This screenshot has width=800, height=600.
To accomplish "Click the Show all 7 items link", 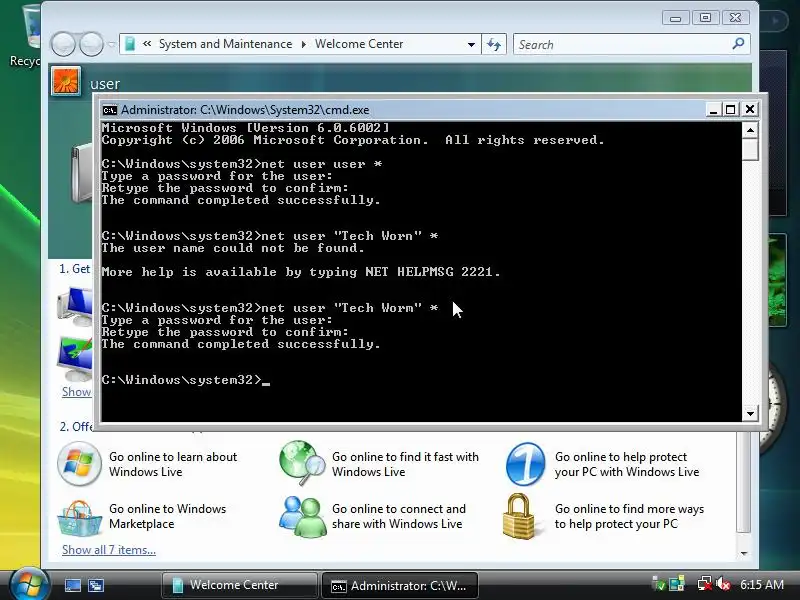I will coord(109,550).
